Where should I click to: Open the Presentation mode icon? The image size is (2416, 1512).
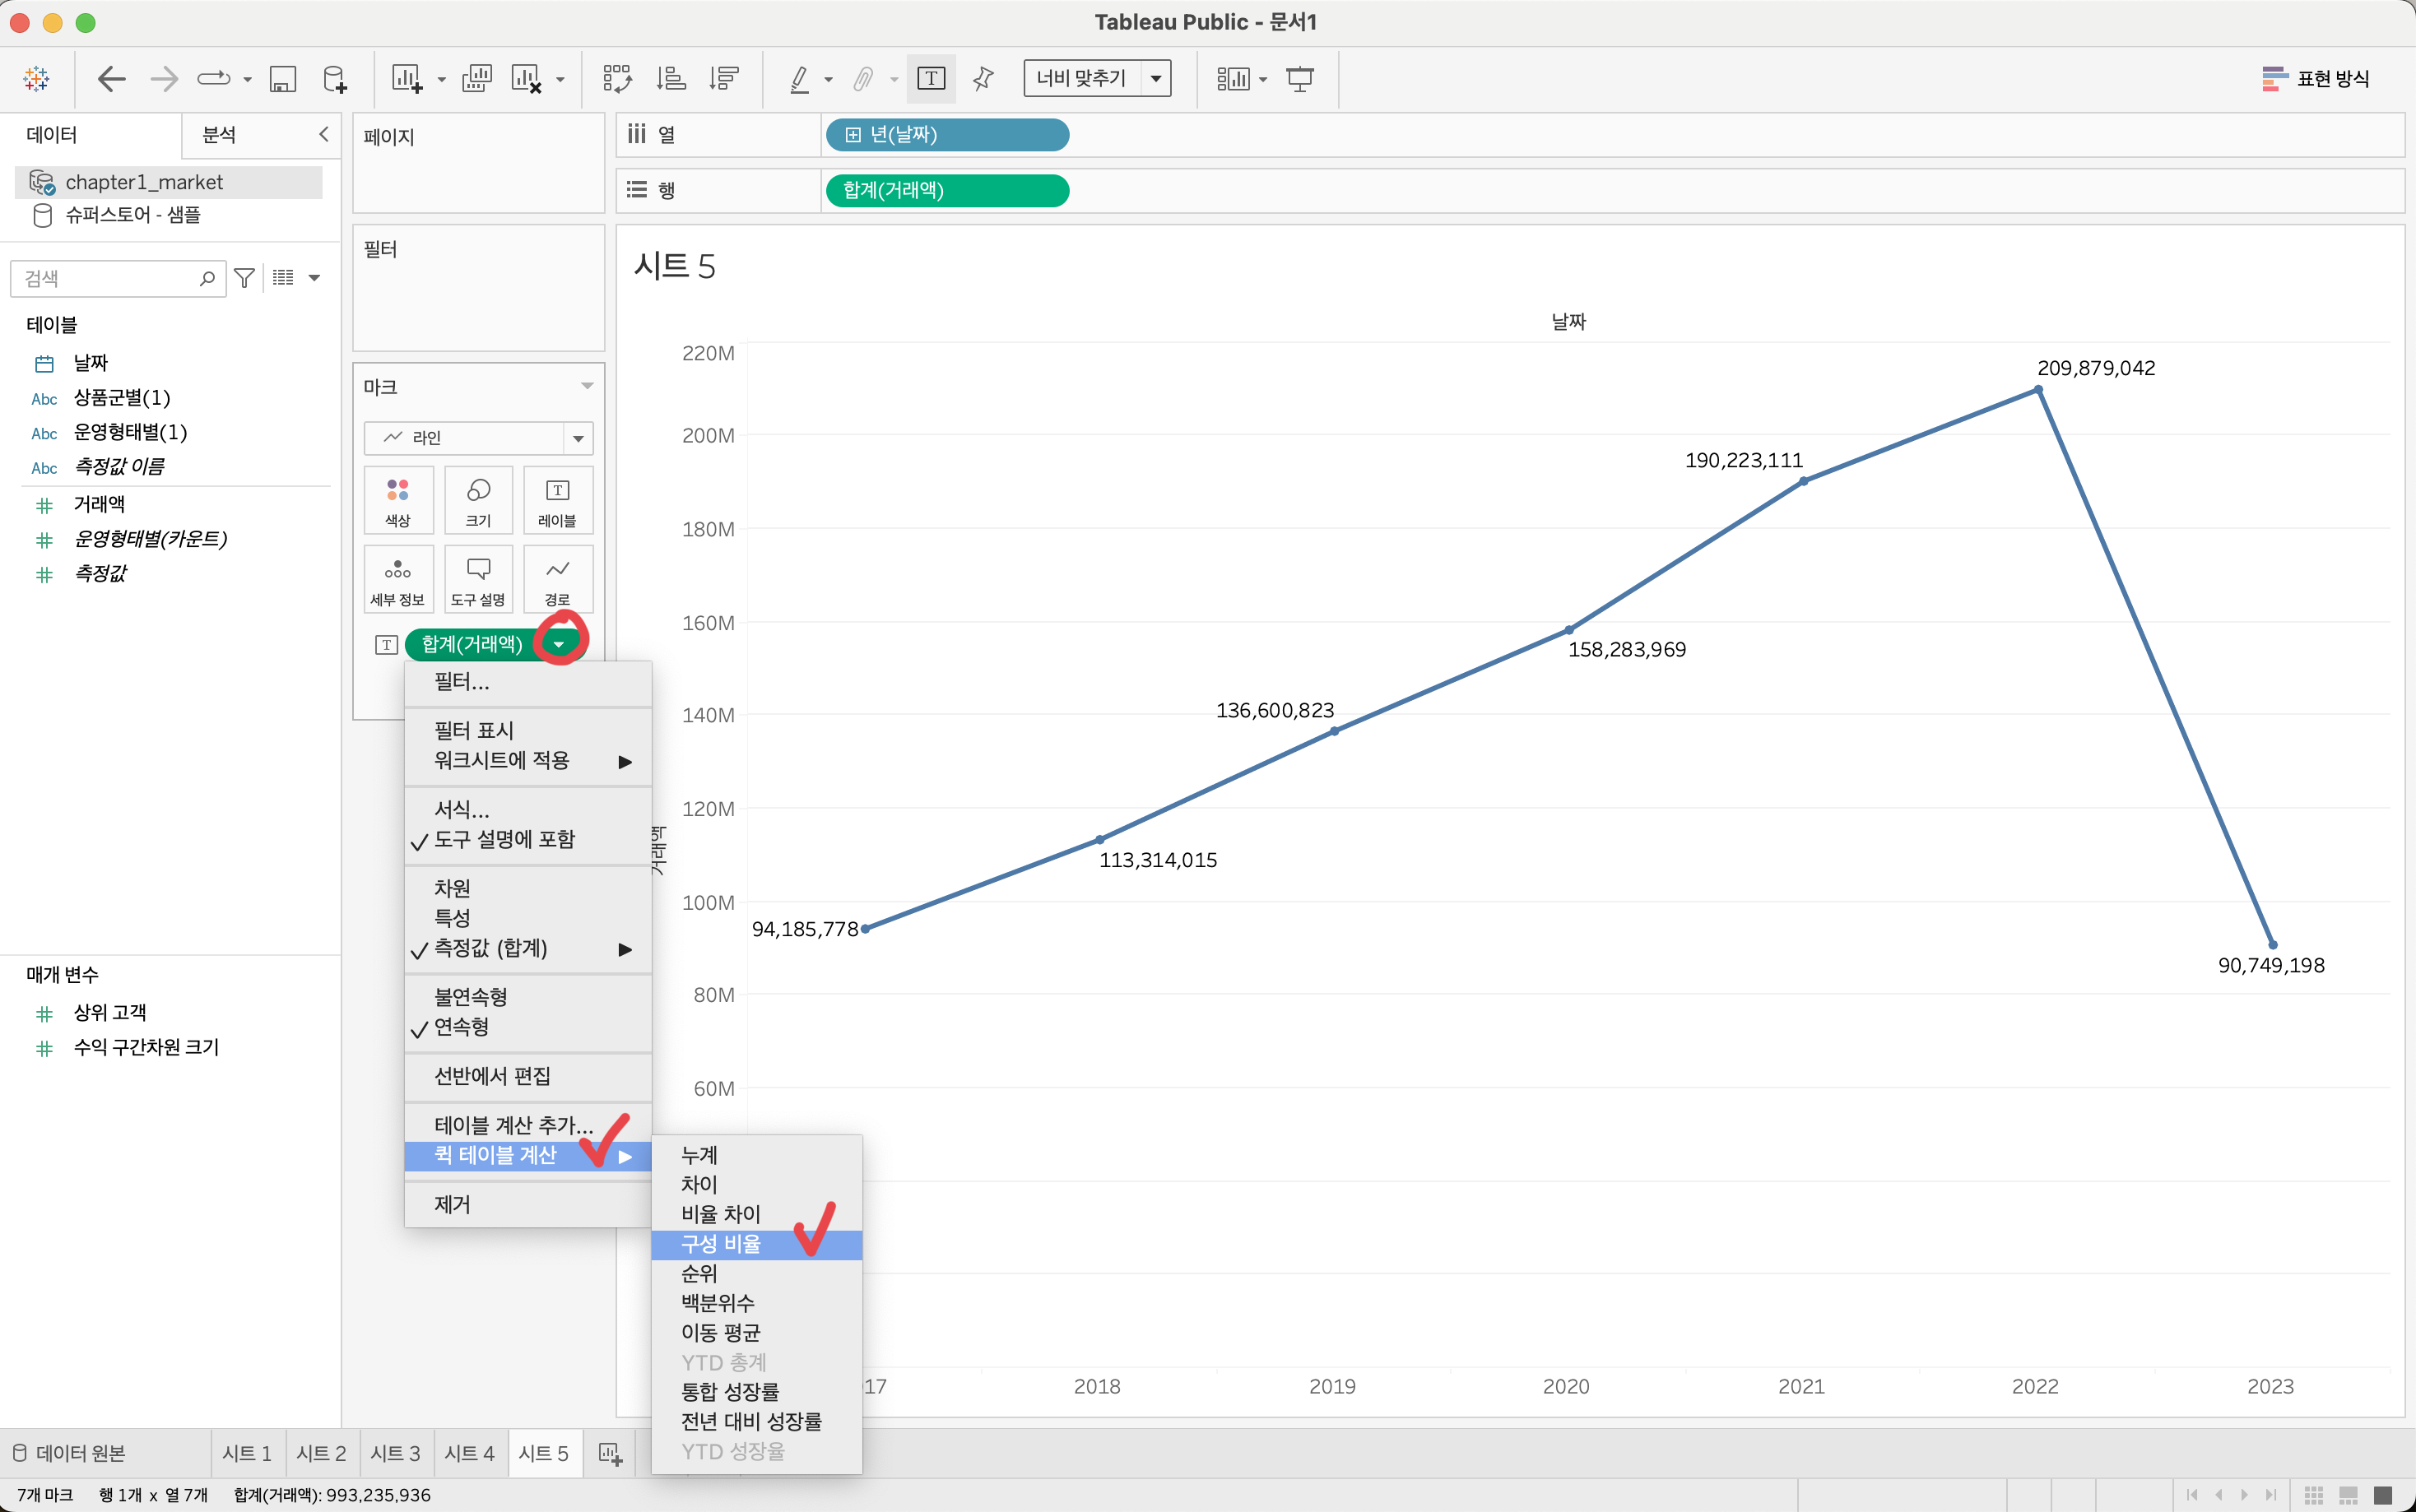[x=1299, y=79]
